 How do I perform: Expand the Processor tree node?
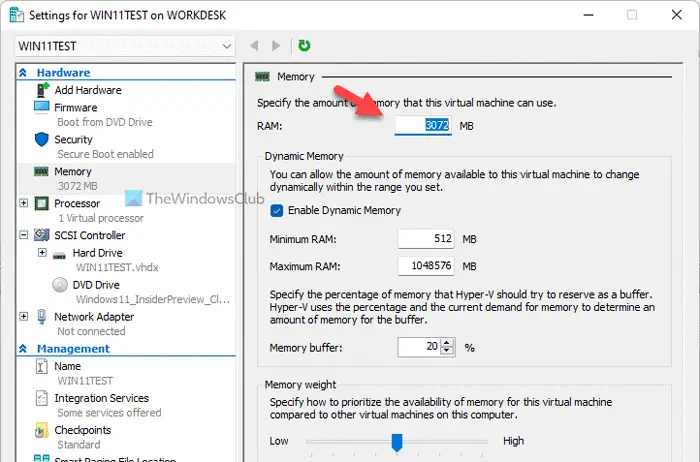[x=24, y=203]
